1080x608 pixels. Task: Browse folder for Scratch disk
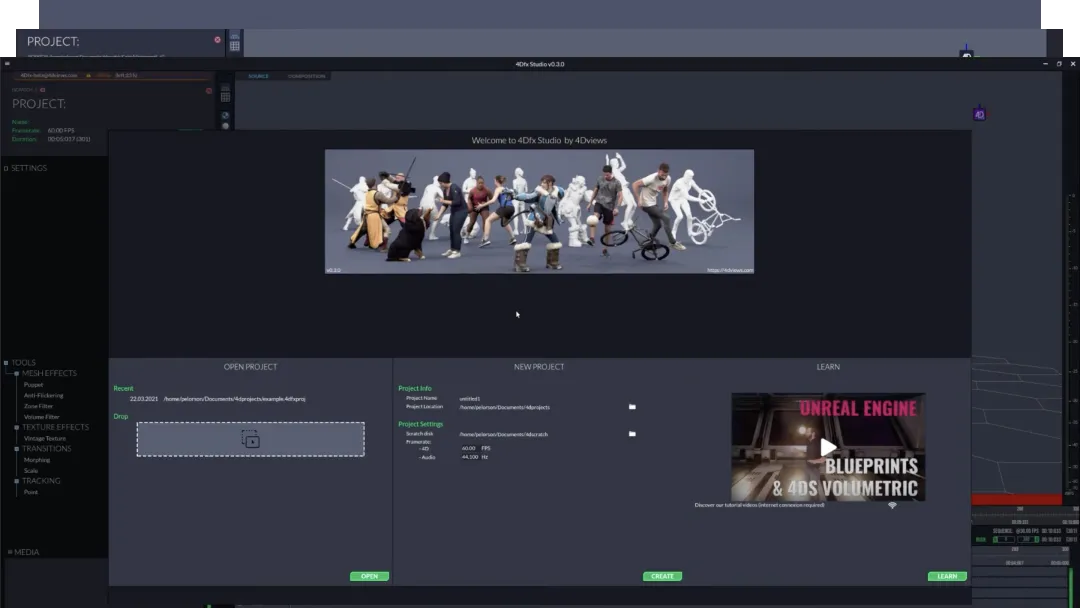tap(632, 434)
